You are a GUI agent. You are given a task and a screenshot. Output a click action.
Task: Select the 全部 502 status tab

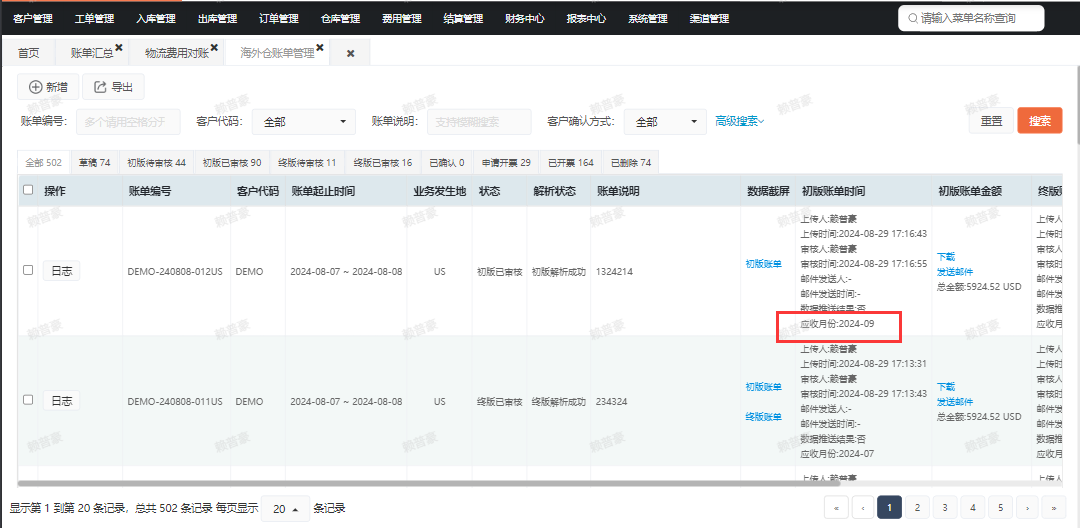point(43,162)
